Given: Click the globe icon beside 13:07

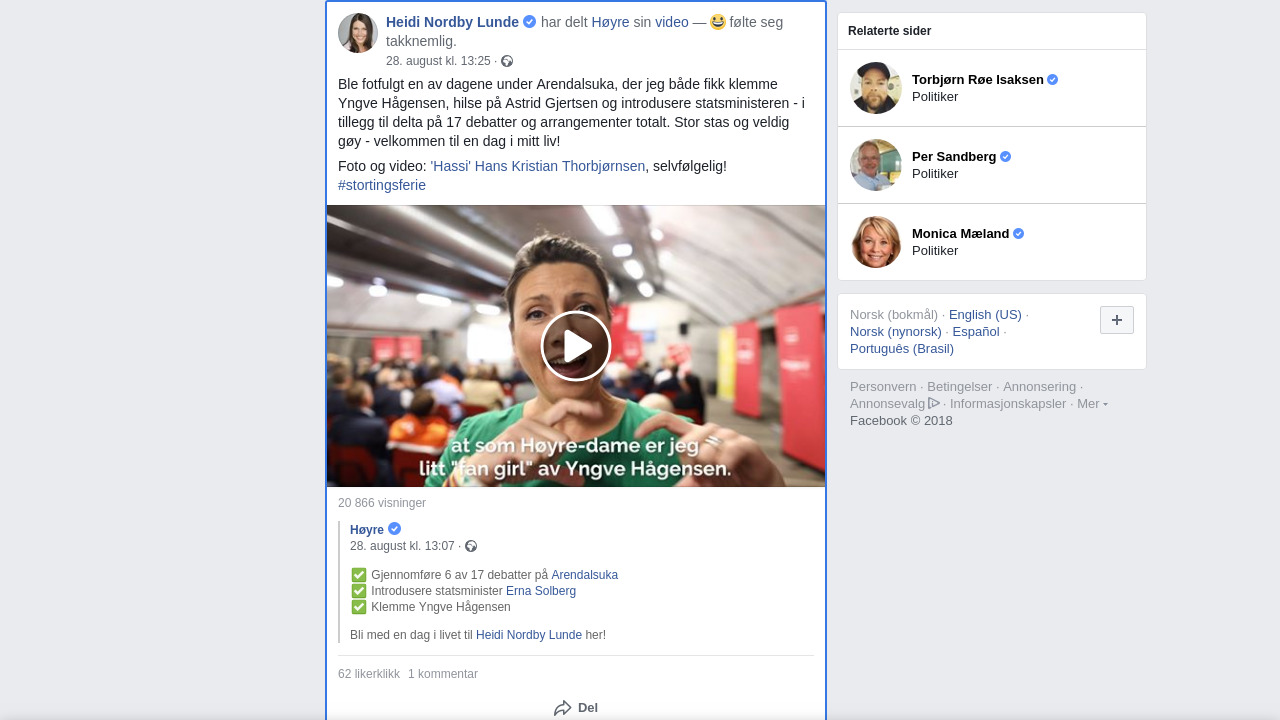Looking at the screenshot, I should click(471, 546).
